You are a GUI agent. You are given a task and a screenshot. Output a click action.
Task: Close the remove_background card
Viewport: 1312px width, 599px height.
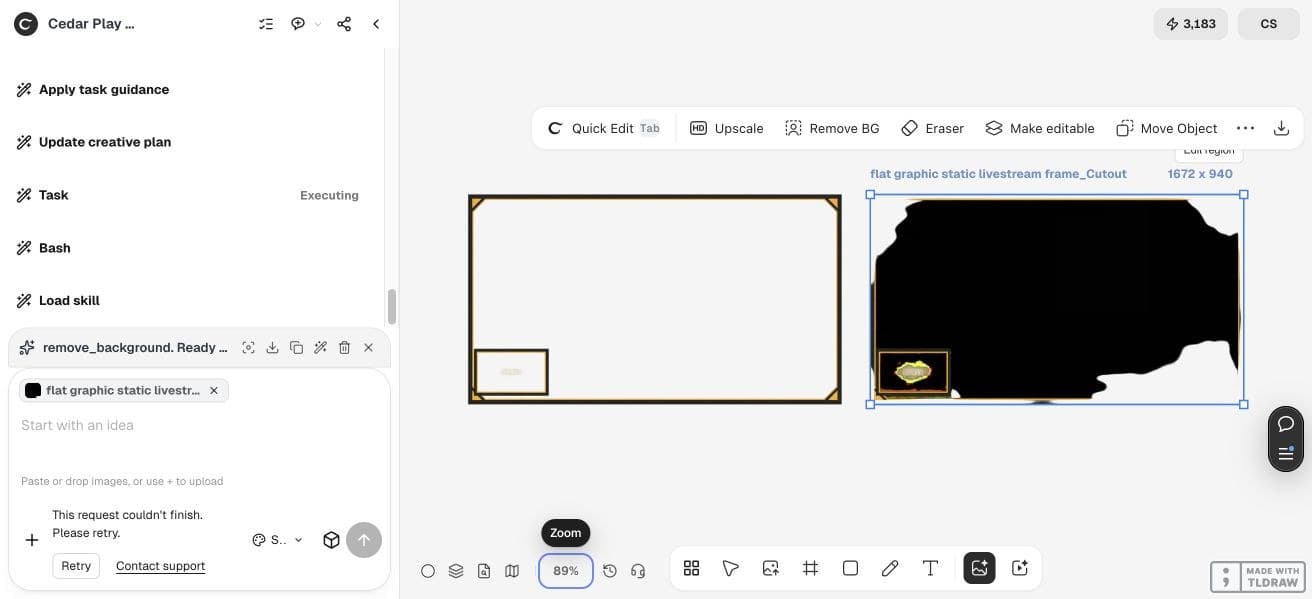click(368, 348)
